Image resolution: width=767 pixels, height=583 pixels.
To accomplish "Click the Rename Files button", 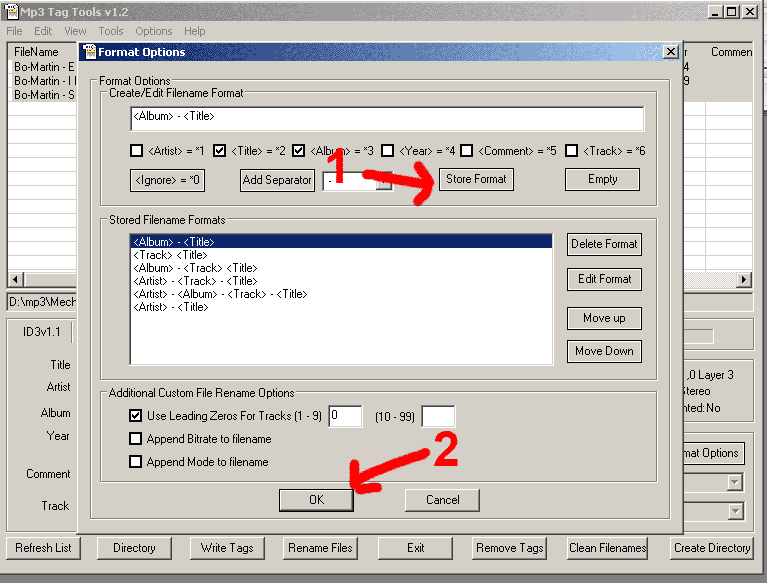I will (x=320, y=548).
